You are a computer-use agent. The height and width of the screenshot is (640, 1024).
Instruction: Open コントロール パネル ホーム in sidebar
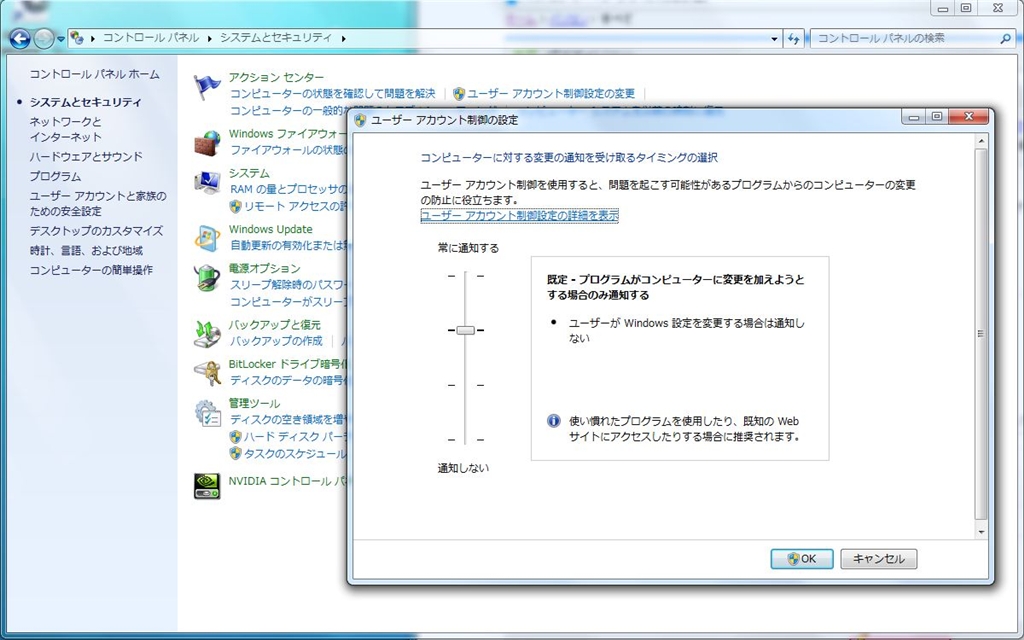(x=94, y=74)
